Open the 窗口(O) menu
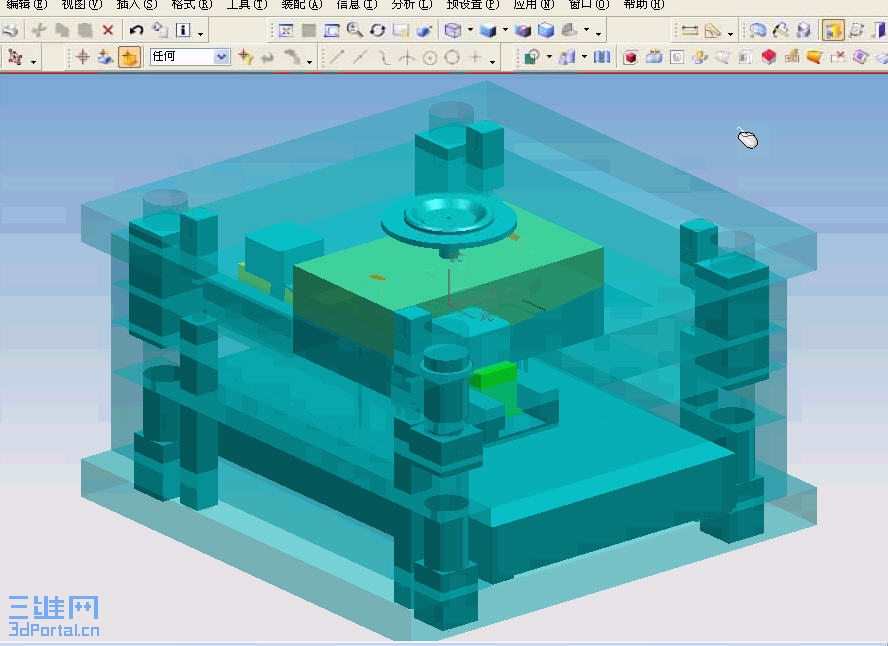 click(x=588, y=5)
